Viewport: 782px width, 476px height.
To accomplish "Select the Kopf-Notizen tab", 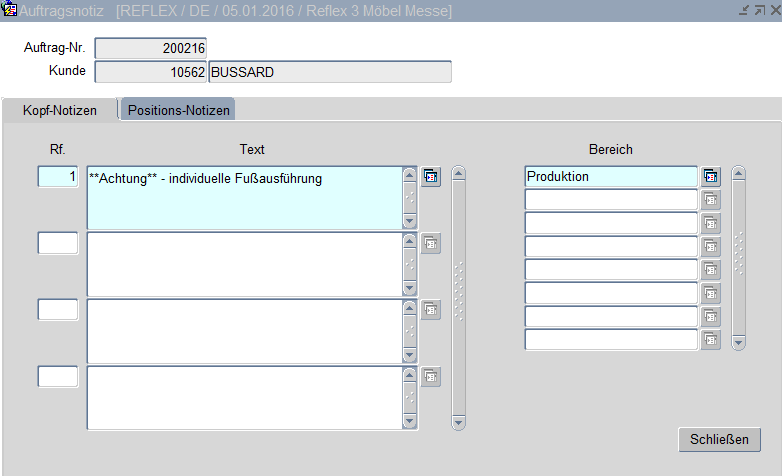I will [60, 110].
